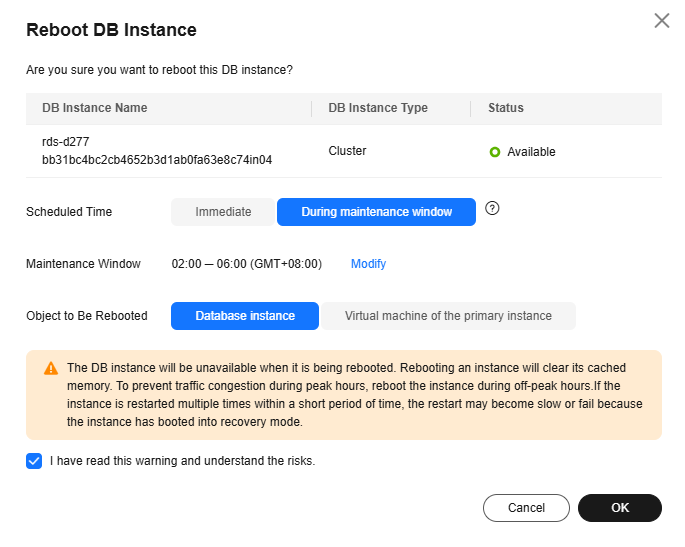Open the Modify maintenance window link
This screenshot has width=685, height=547.
[x=368, y=264]
